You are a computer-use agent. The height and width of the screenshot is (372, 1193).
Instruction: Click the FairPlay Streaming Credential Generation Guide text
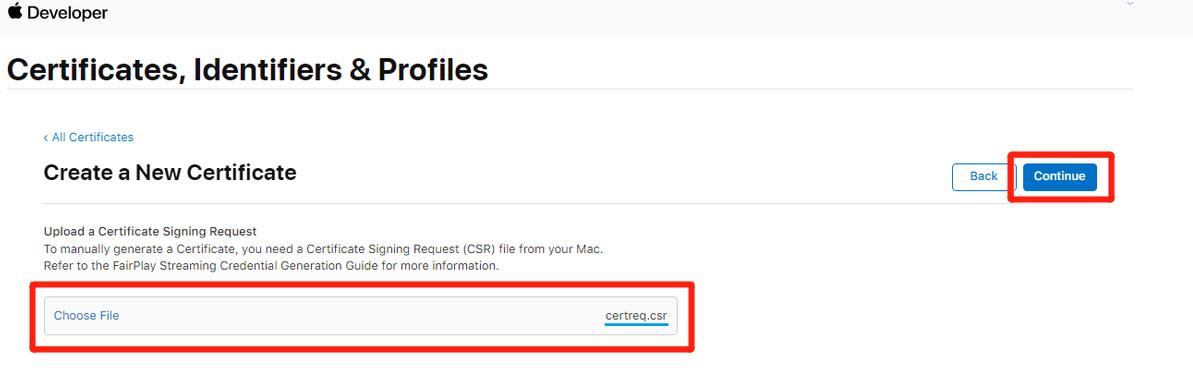point(245,266)
